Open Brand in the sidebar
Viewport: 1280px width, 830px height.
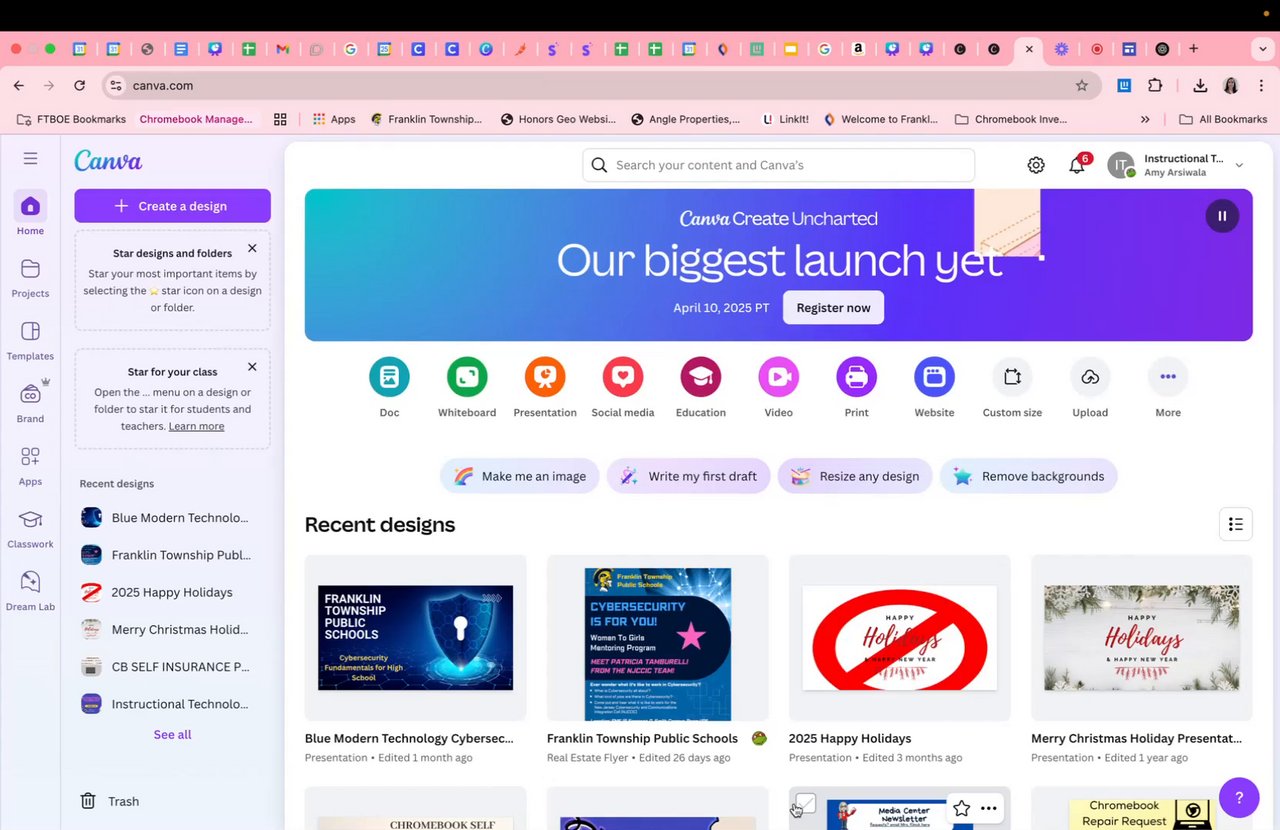point(30,402)
